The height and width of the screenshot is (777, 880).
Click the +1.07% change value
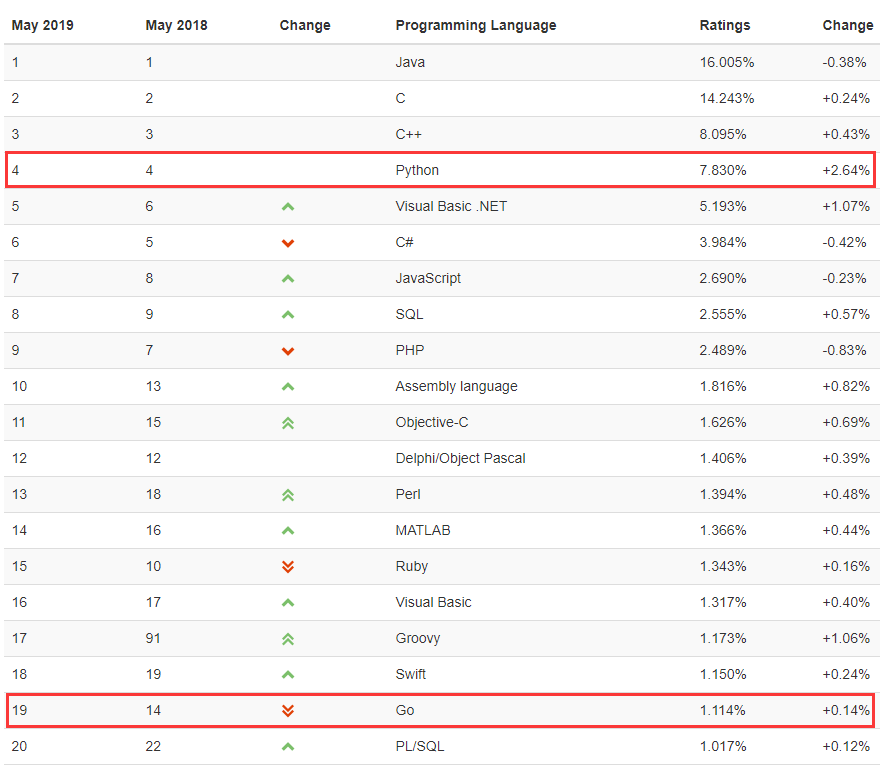tap(846, 207)
